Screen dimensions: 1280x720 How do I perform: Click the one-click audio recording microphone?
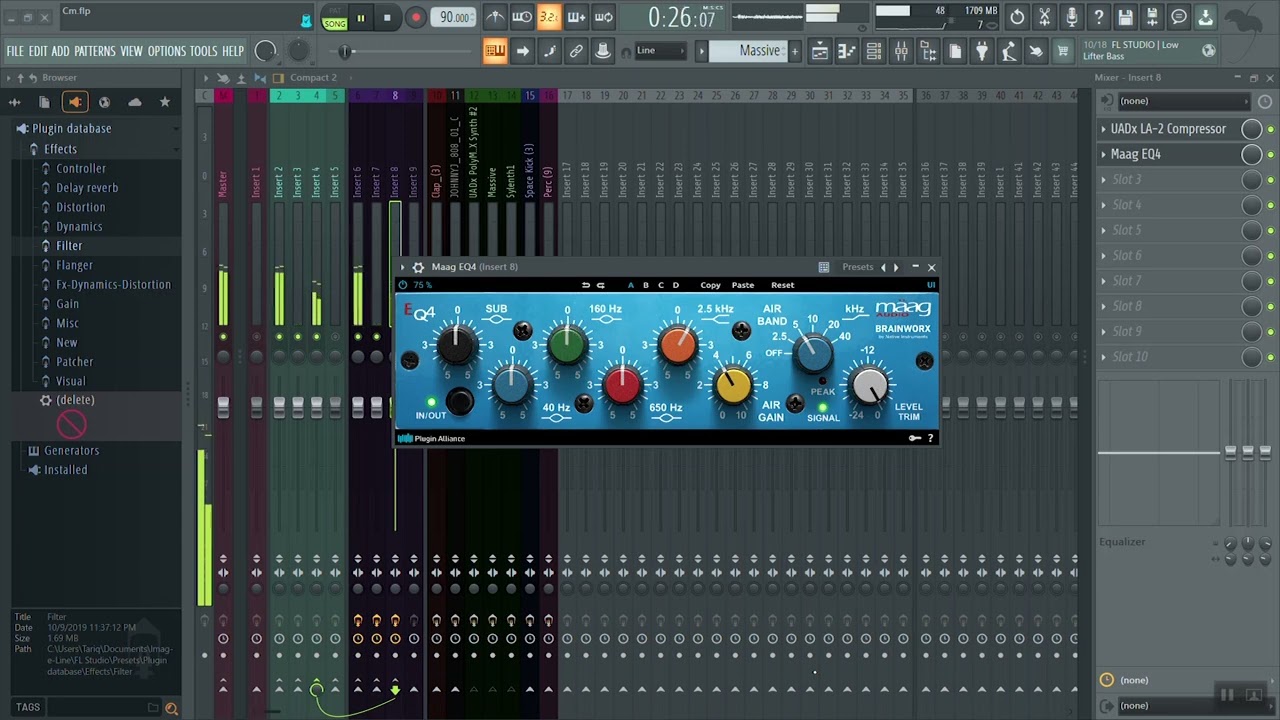click(1071, 17)
